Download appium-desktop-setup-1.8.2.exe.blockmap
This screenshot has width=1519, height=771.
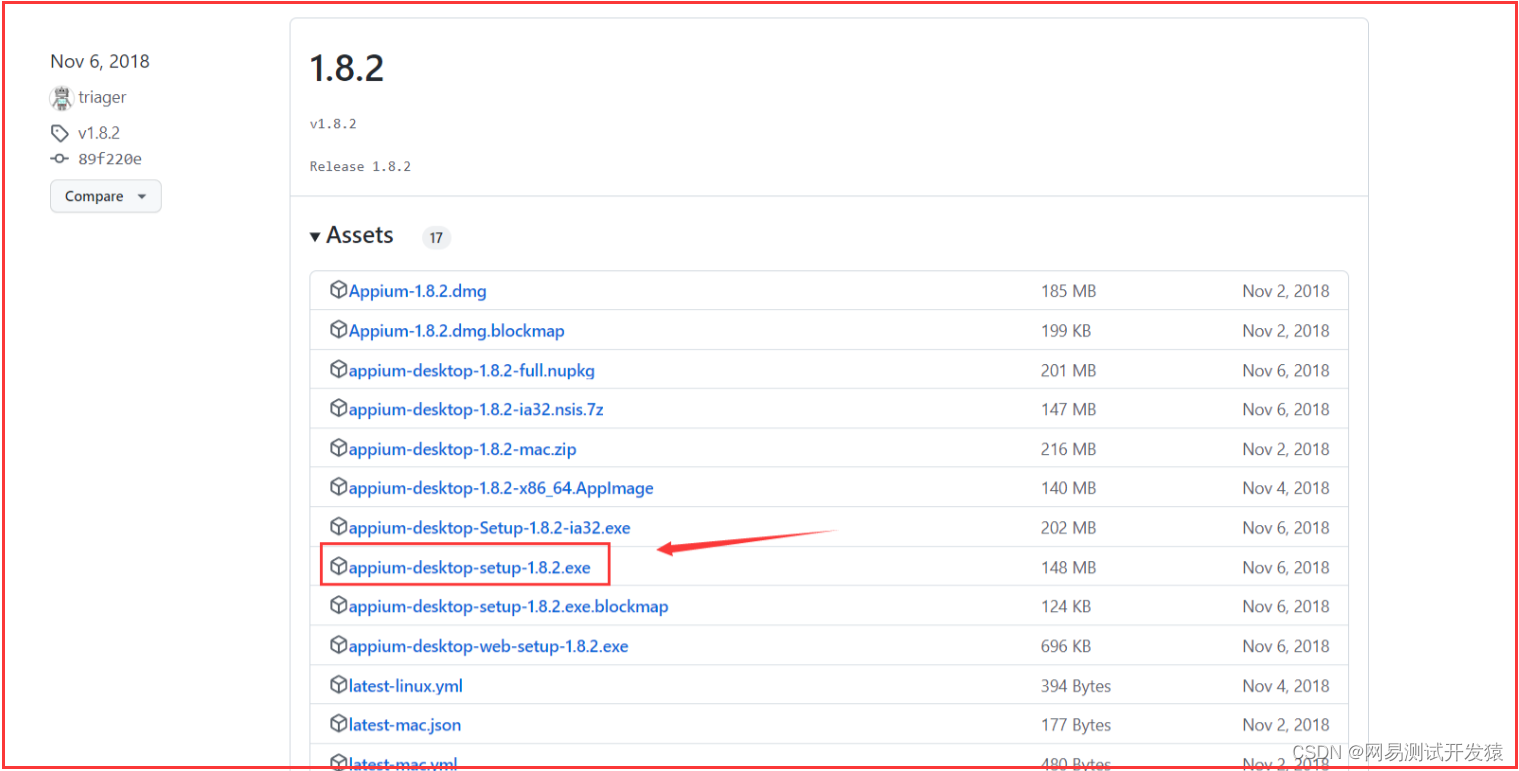509,606
